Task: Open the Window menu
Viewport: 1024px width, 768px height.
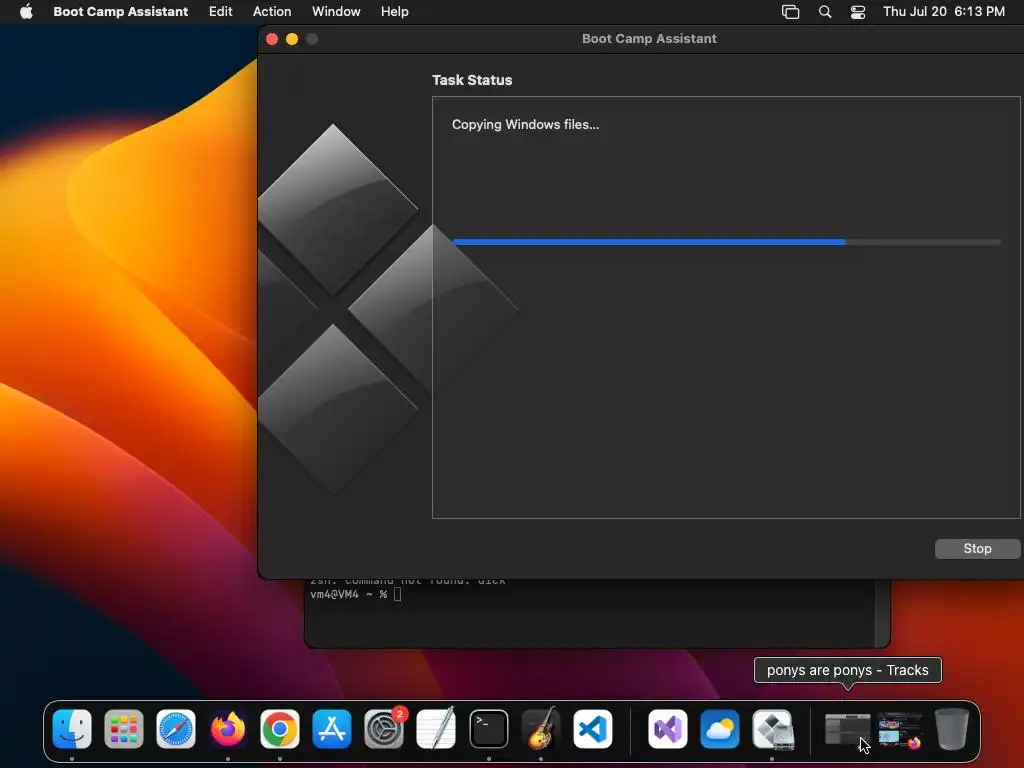Action: 336,12
